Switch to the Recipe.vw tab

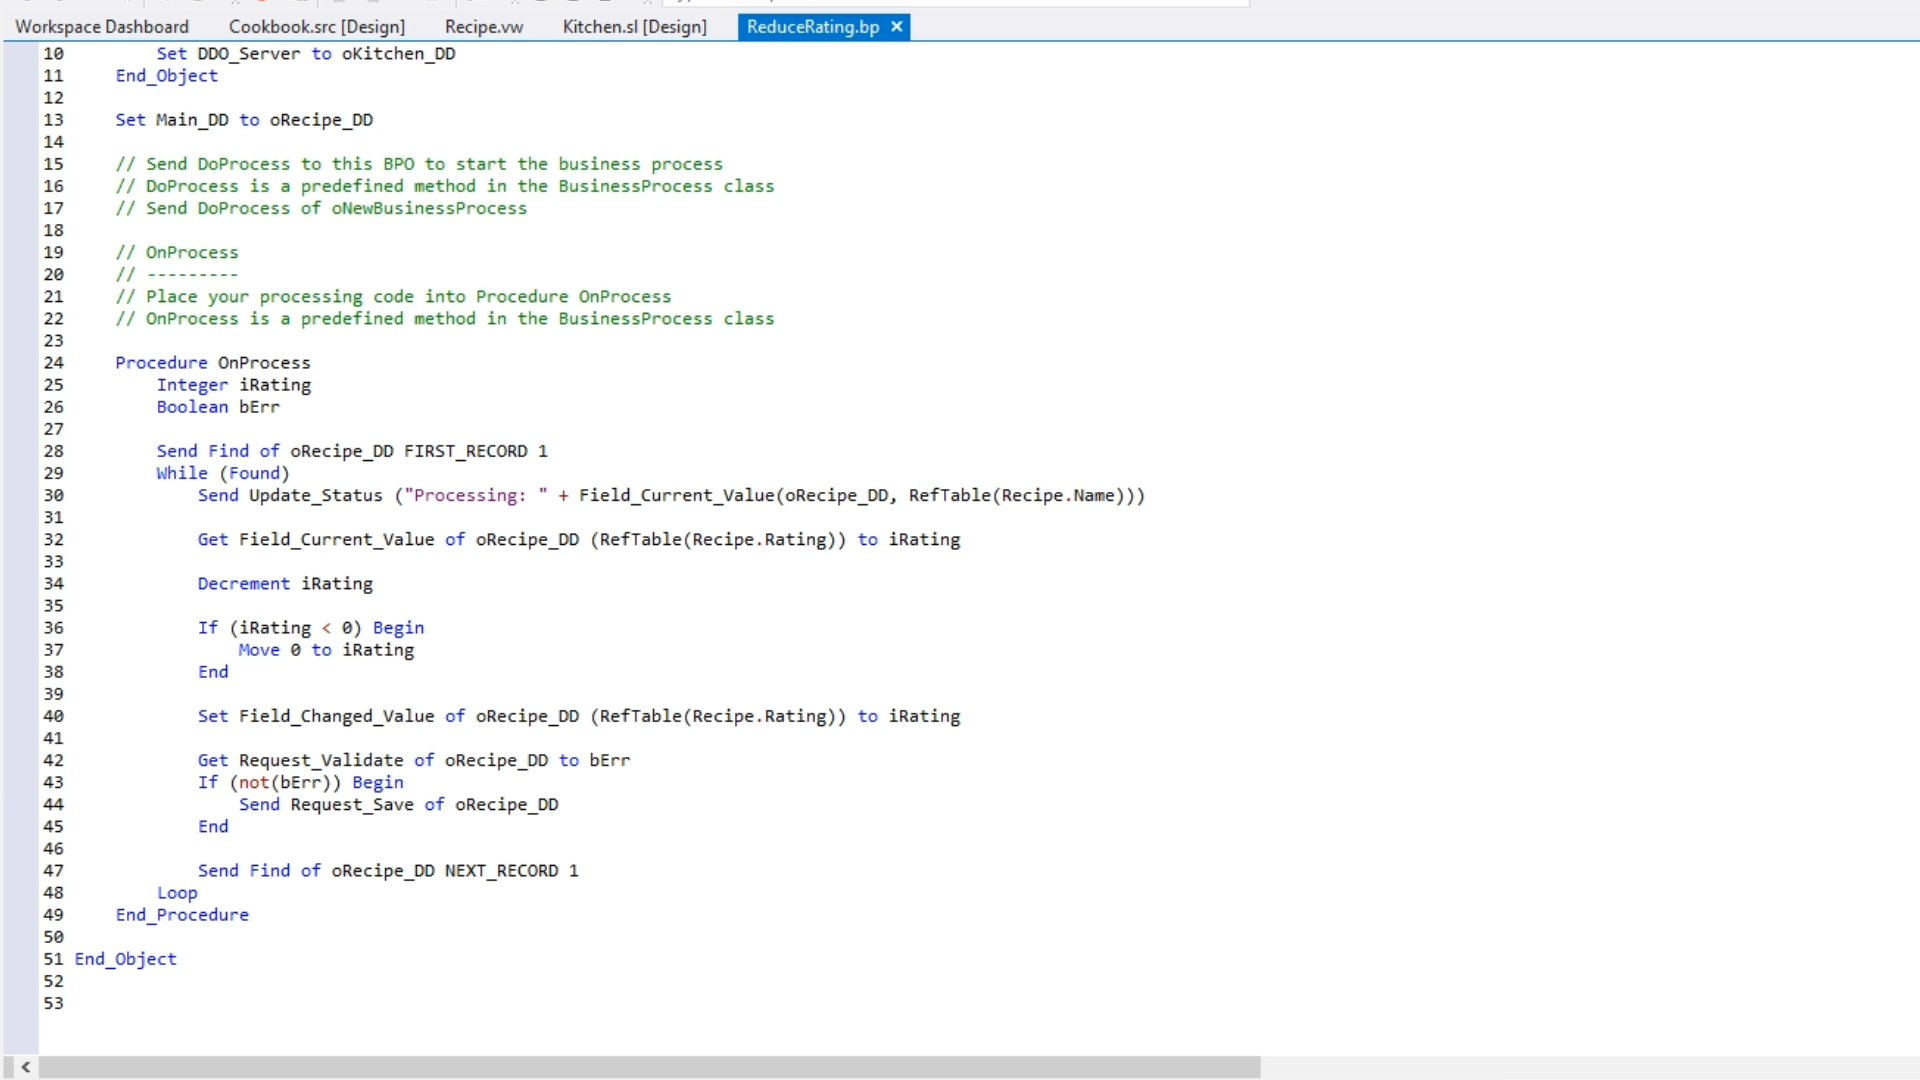[x=484, y=27]
